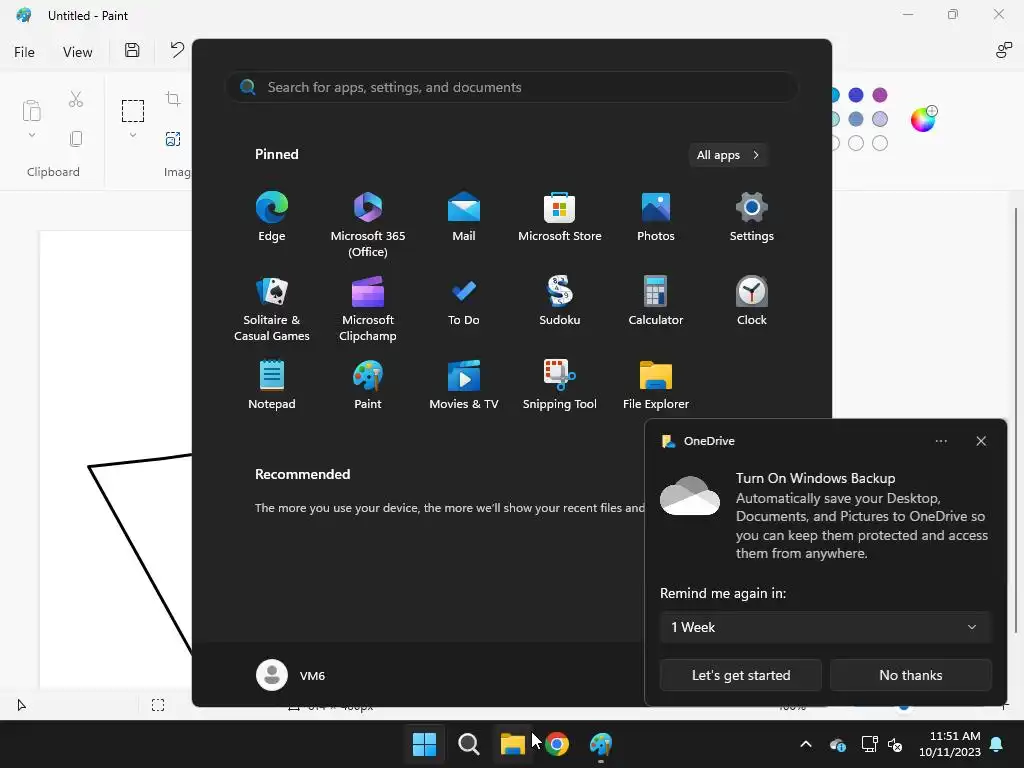Click the Paint window vertical scrollbar
1024x768 pixels.
1016,419
